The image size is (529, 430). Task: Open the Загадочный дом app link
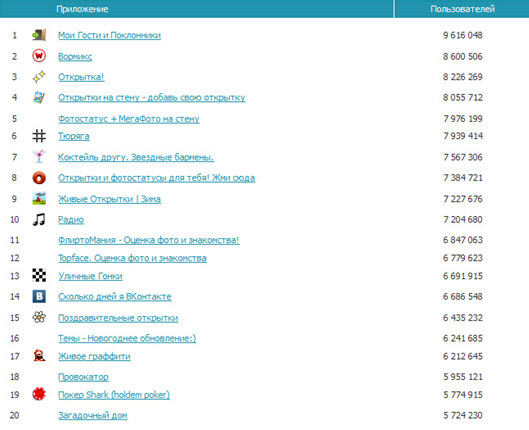coord(93,415)
